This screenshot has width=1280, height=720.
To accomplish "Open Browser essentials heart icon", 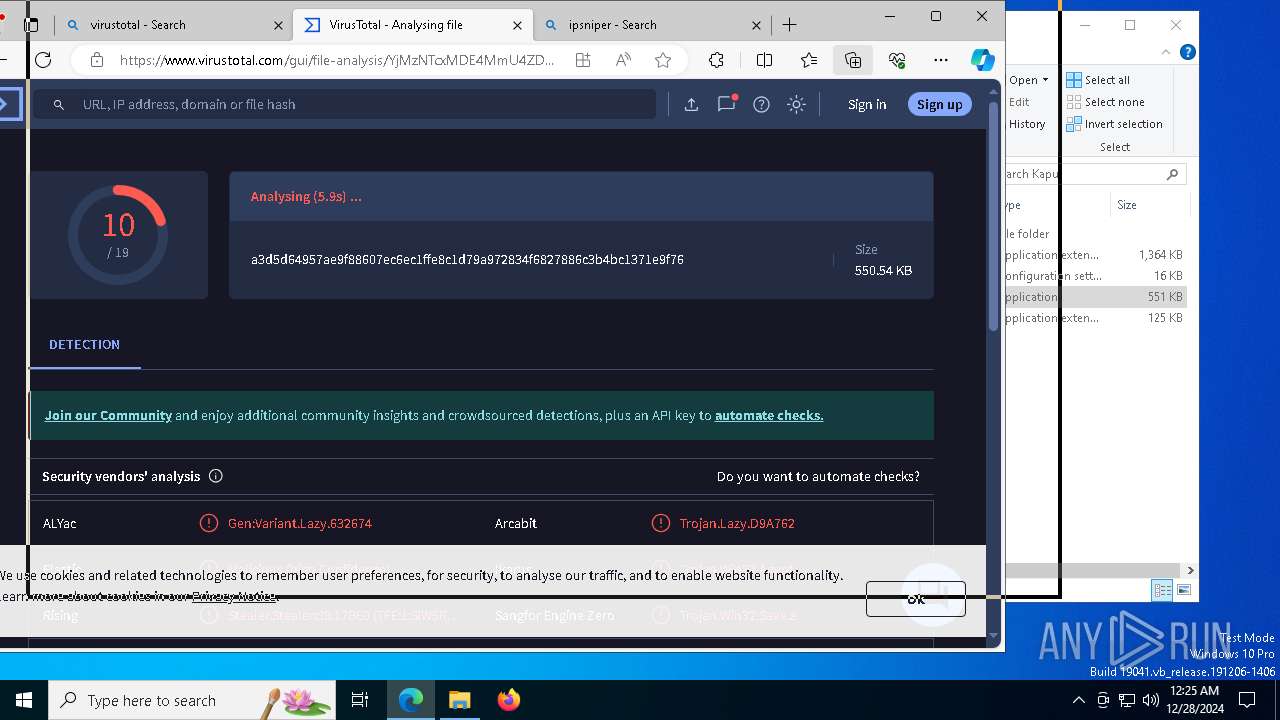I will coord(897,60).
